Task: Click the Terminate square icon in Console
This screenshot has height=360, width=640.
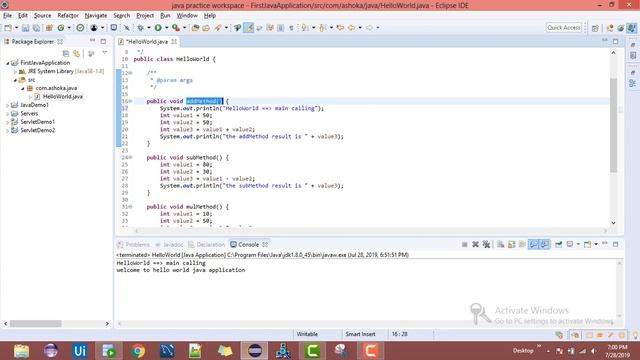Action: click(x=464, y=244)
